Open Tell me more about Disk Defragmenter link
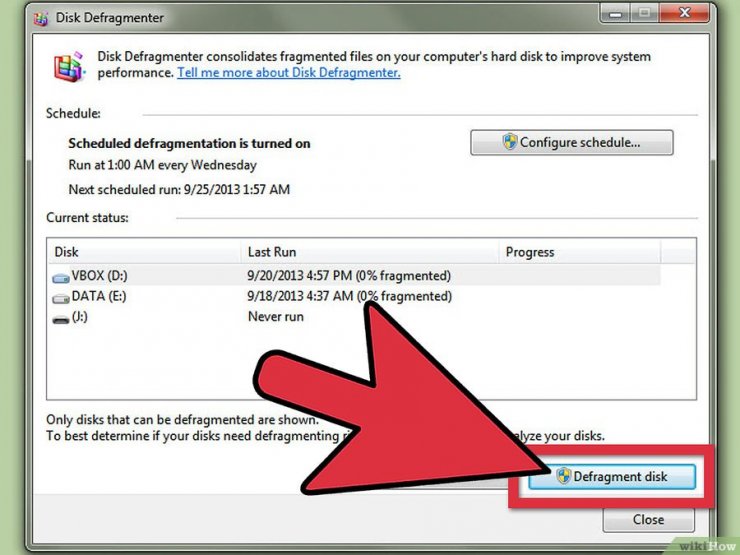This screenshot has height=555, width=740. 288,73
